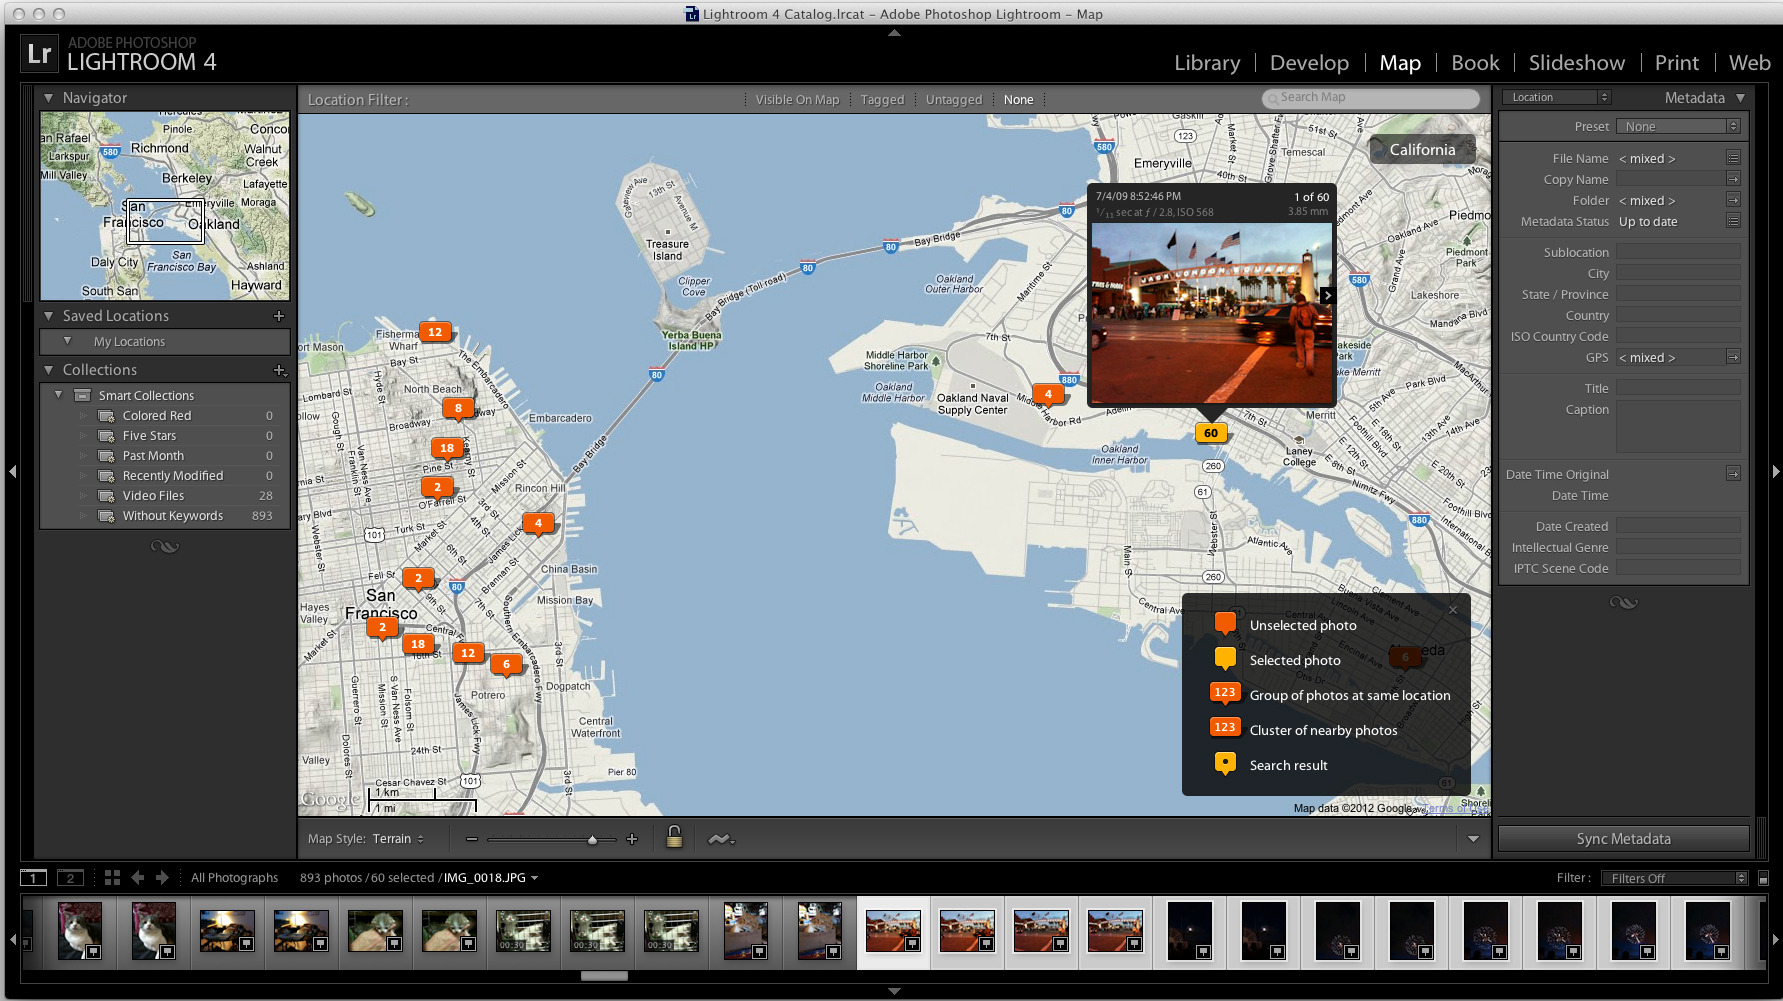This screenshot has height=1001, width=1783.
Task: Switch to the Slideshow module
Action: [x=1576, y=62]
